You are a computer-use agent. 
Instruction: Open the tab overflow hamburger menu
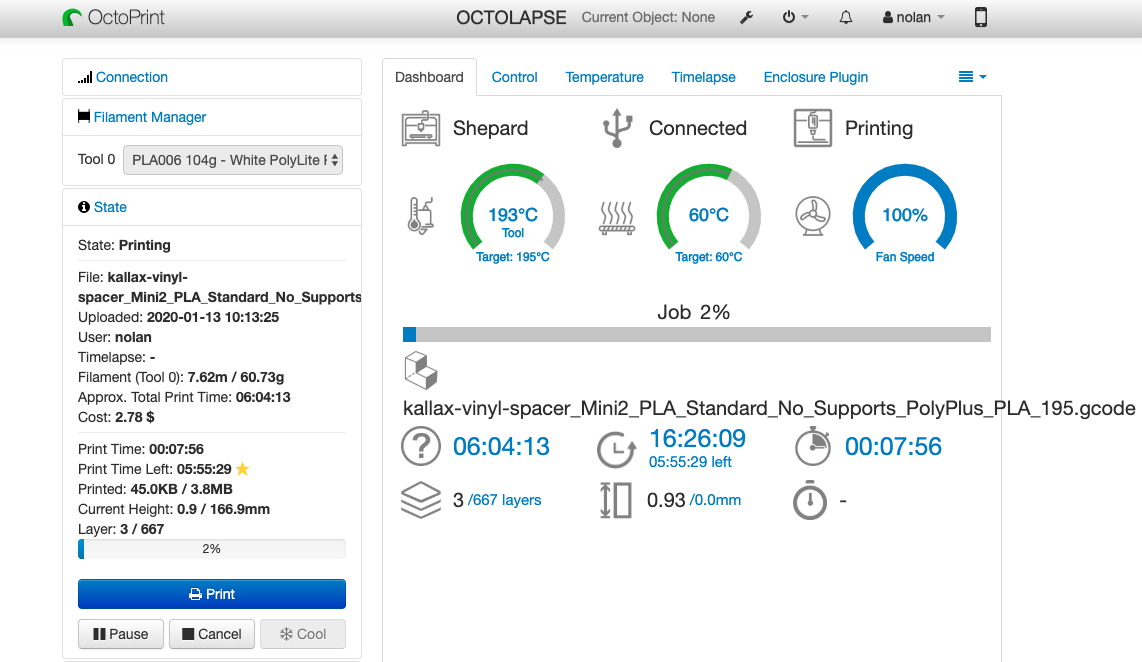point(969,76)
